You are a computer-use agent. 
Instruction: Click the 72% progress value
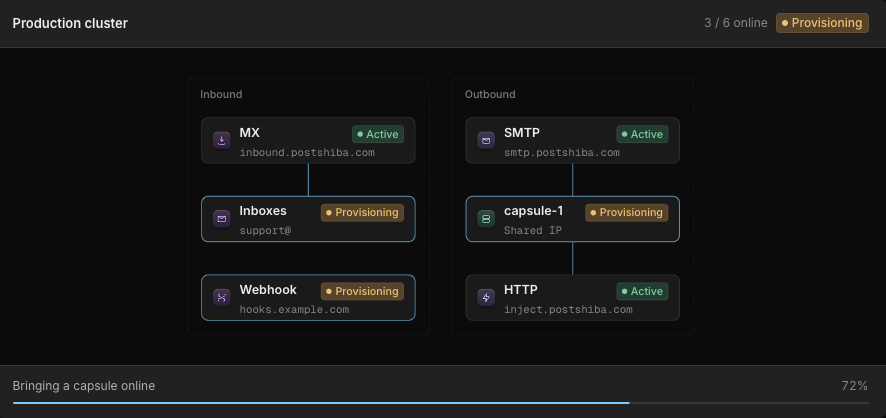[855, 386]
